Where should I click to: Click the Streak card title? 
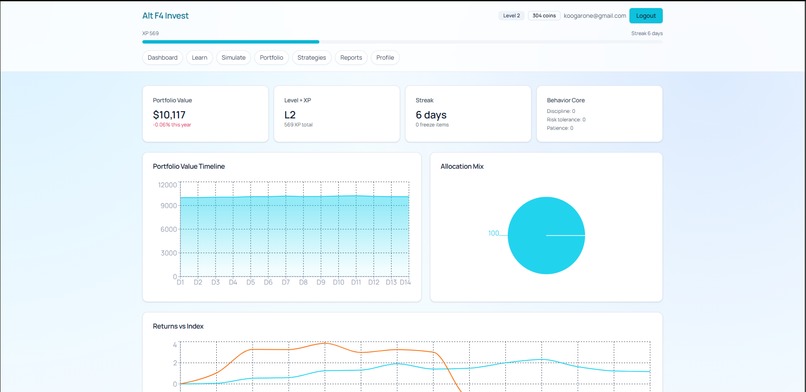(425, 100)
